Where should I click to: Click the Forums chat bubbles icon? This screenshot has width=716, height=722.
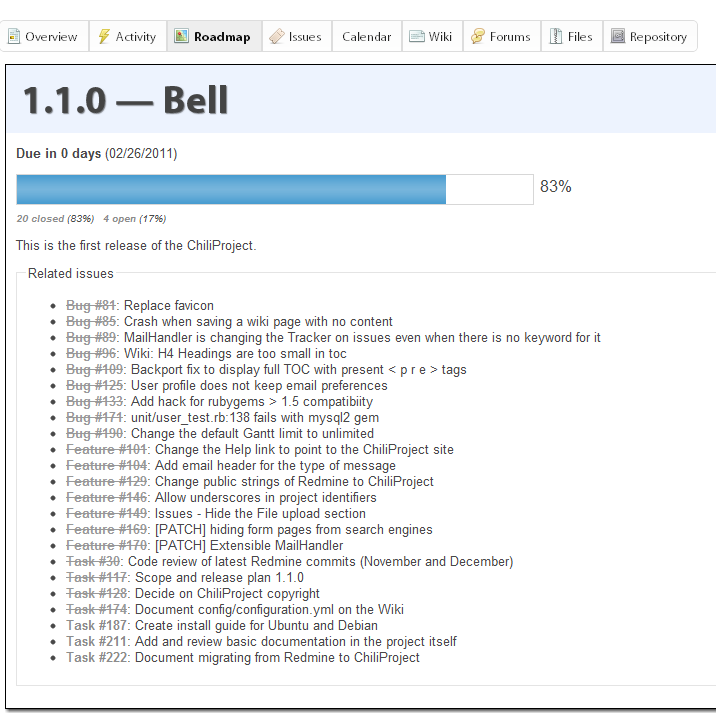478,36
